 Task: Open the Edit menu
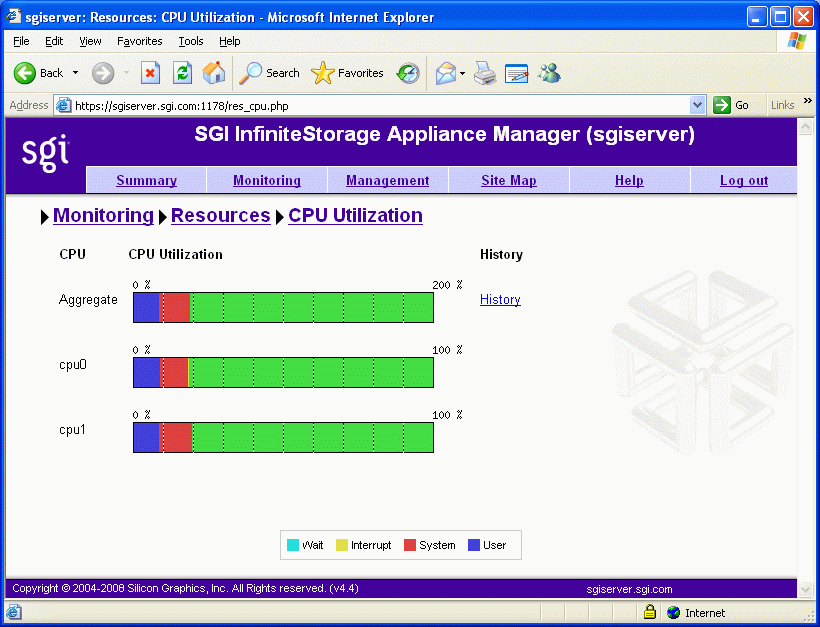(x=54, y=41)
